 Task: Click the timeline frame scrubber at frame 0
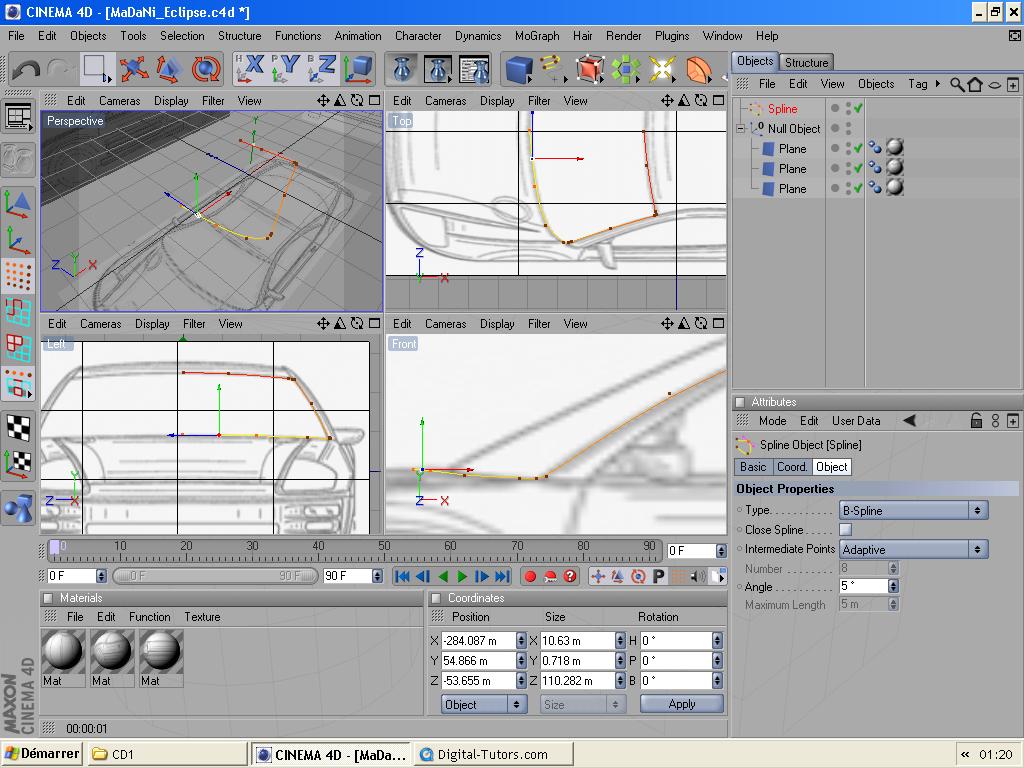coord(55,548)
